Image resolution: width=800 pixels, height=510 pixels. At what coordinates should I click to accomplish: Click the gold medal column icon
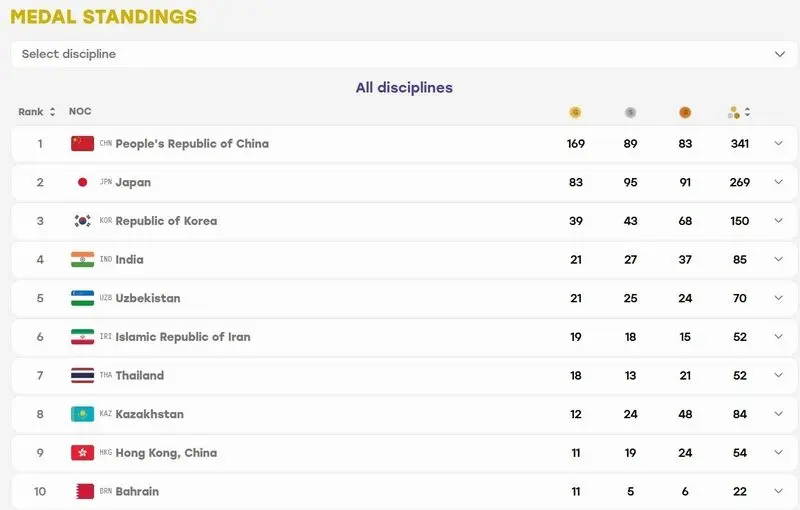[x=575, y=112]
